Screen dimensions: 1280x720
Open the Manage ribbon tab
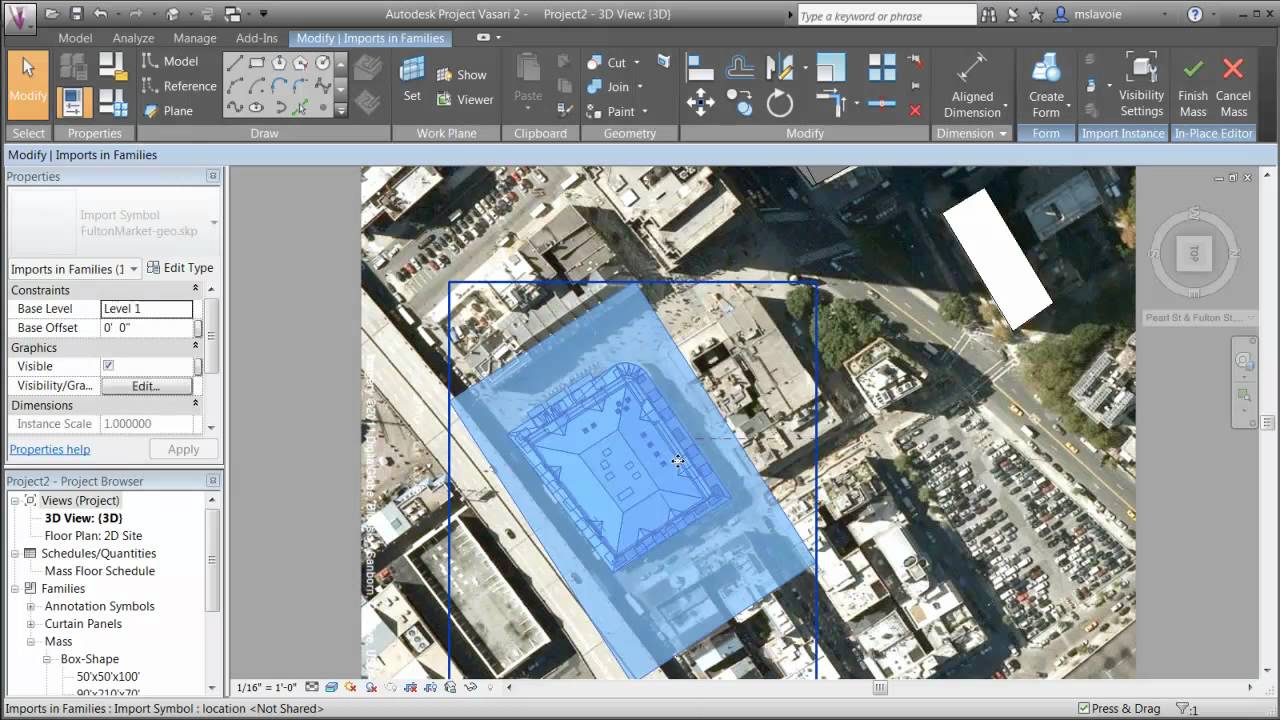(x=195, y=37)
